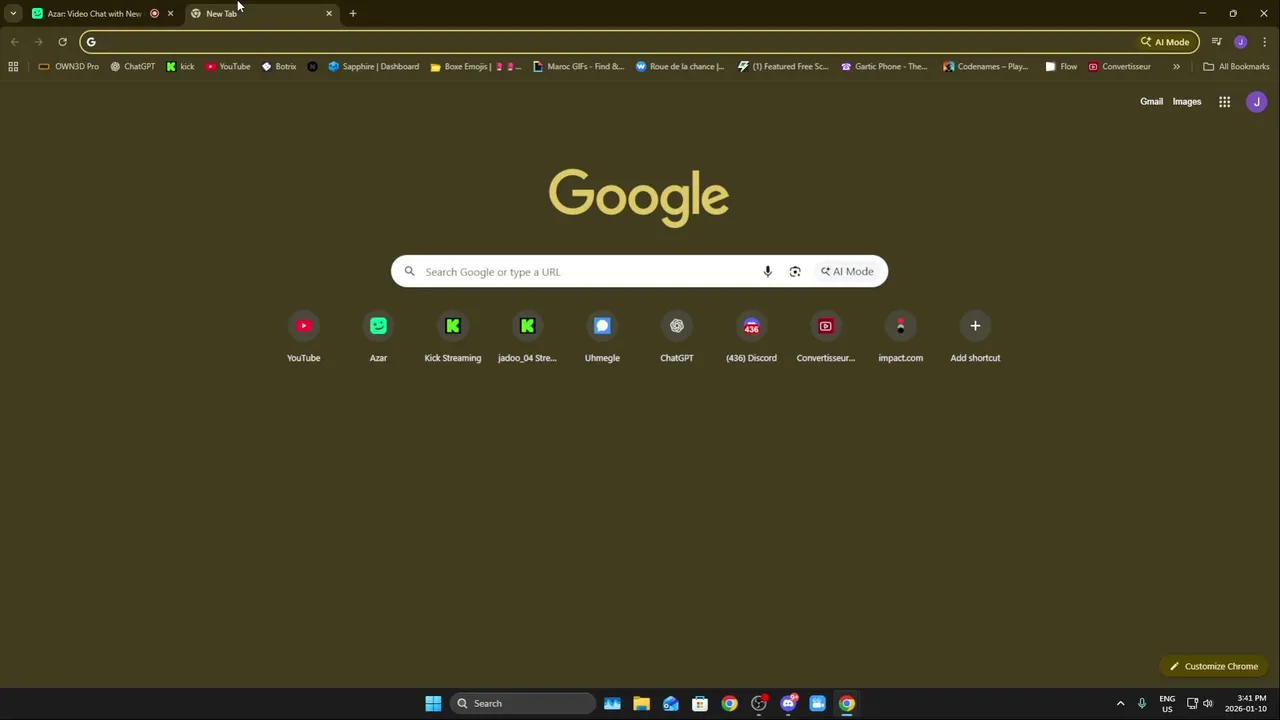1280x720 pixels.
Task: Open the Convertisseur bookmark in bookmarks bar
Action: 1119,67
